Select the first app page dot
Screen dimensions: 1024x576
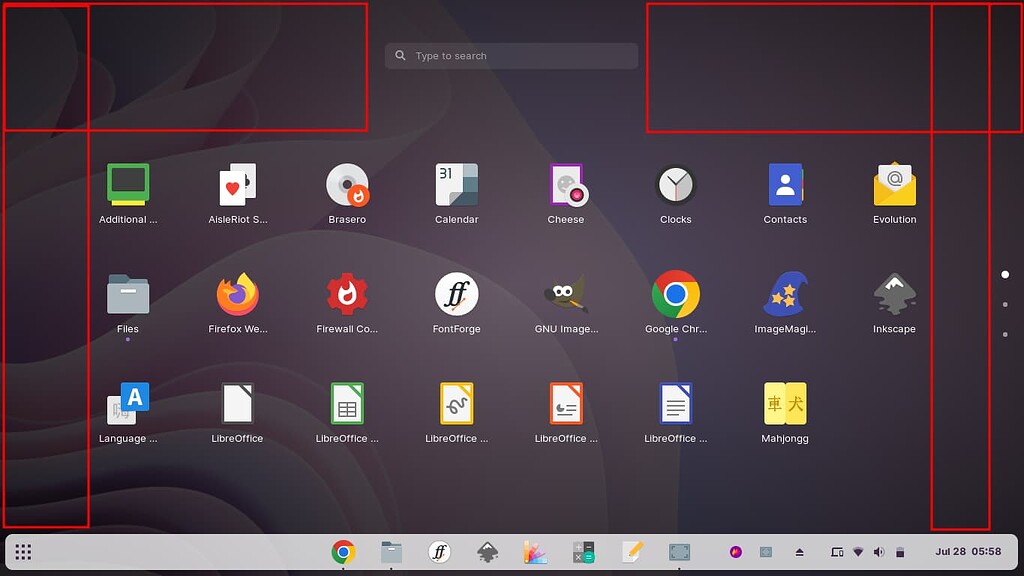(x=1005, y=274)
